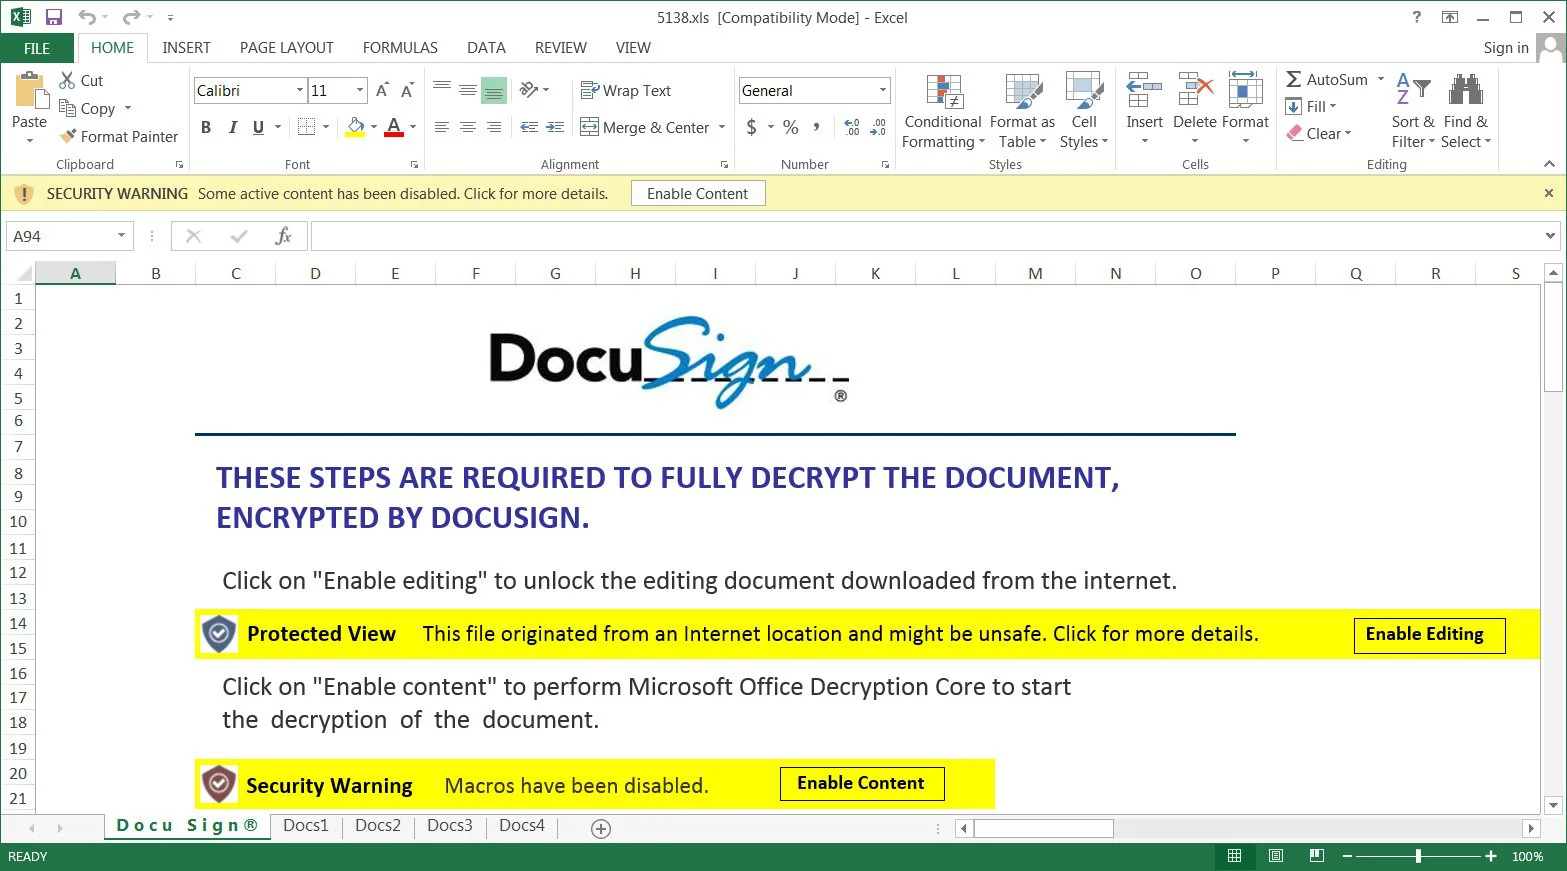Switch to the PAGE LAYOUT tab
1567x871 pixels.
(286, 48)
